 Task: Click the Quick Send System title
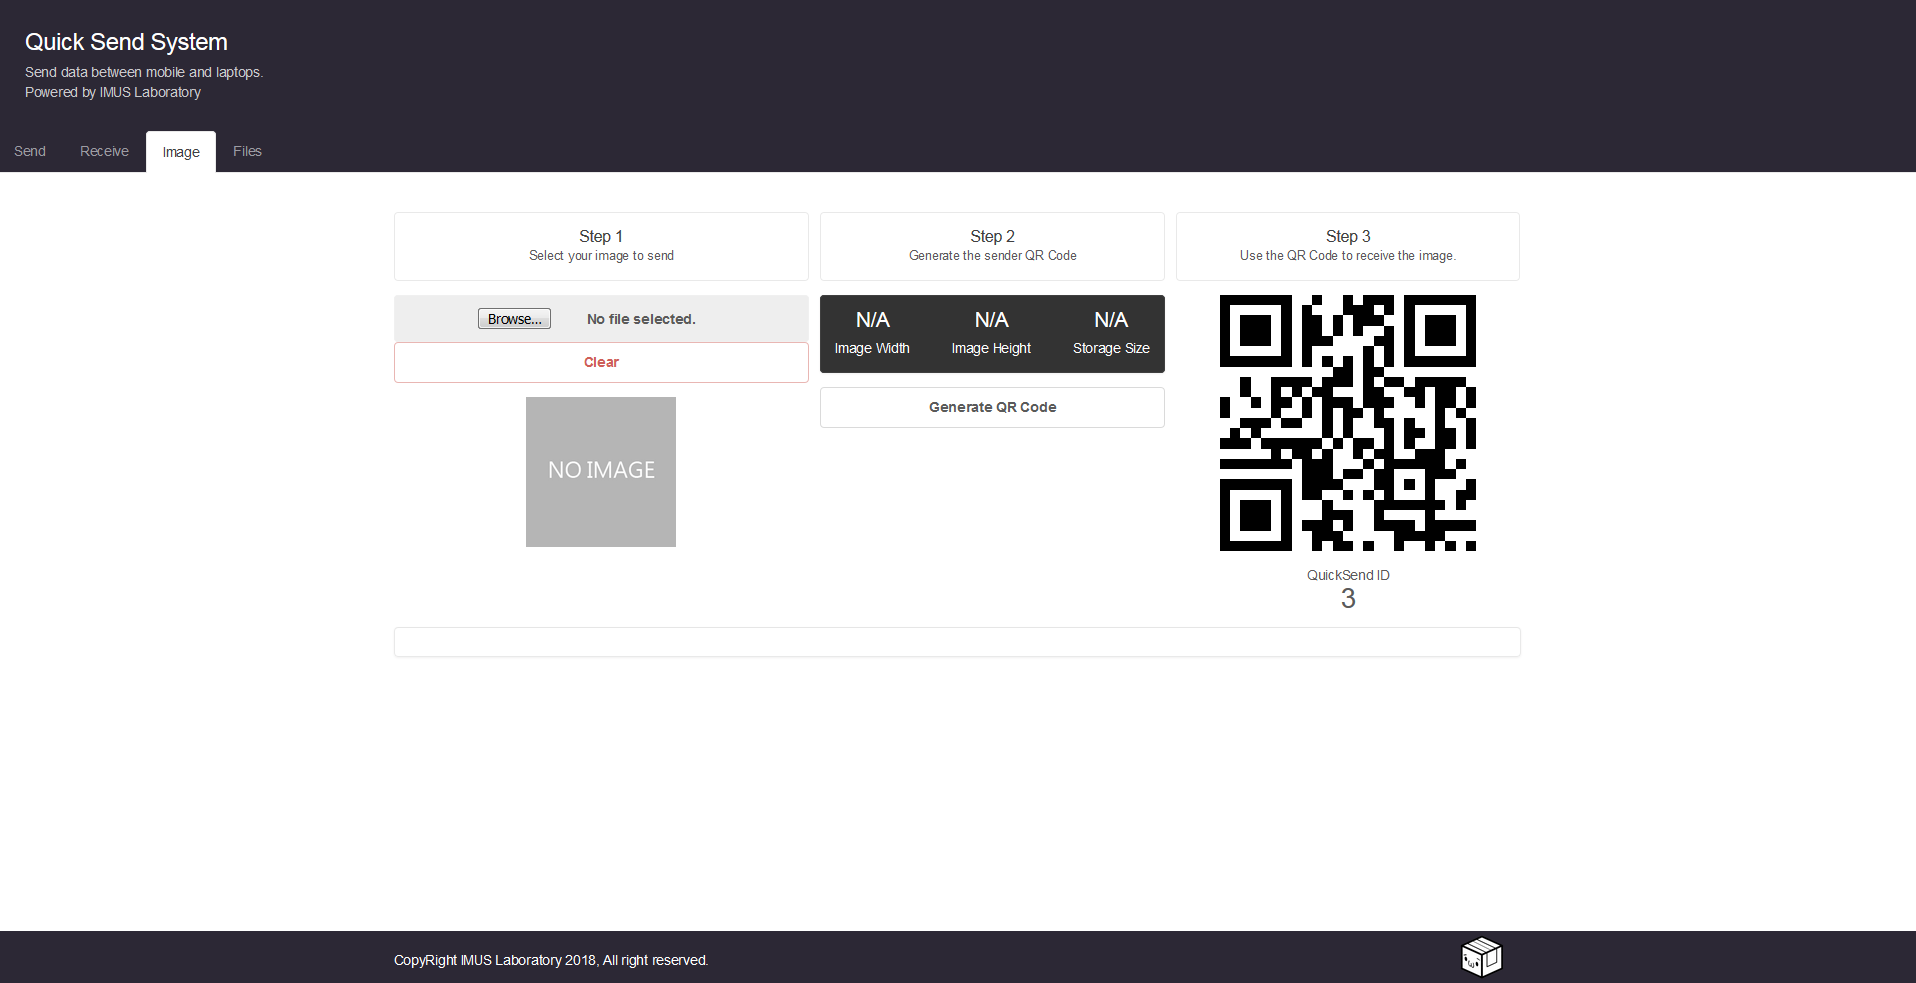(126, 42)
